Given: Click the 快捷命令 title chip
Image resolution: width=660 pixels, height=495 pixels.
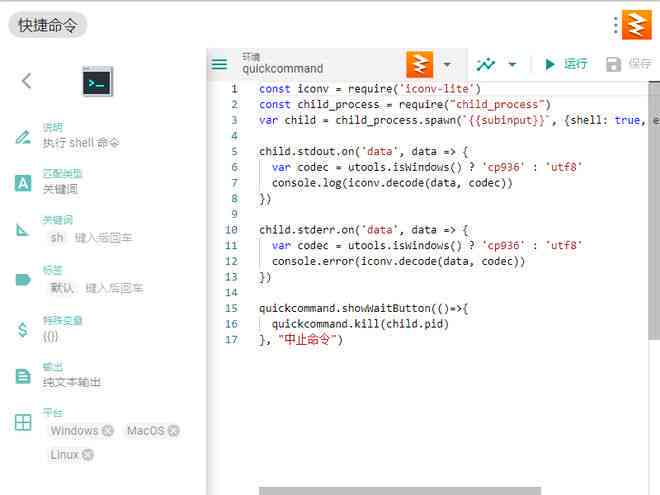Looking at the screenshot, I should [x=48, y=25].
